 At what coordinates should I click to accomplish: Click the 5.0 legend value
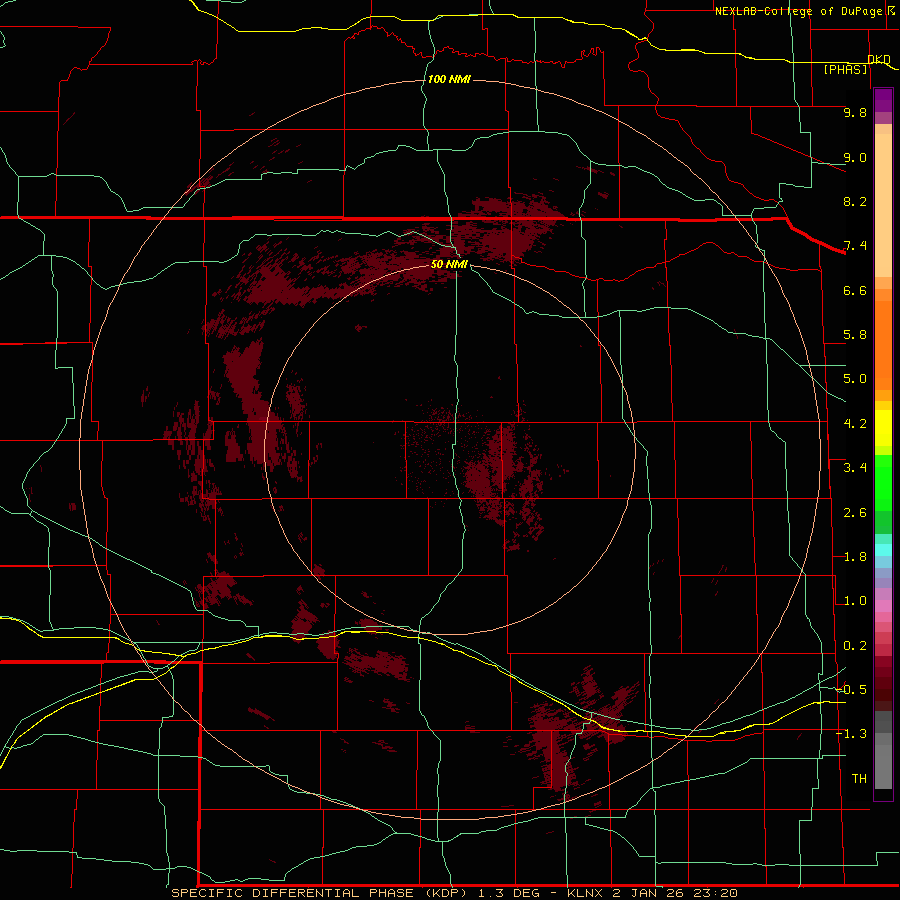click(x=855, y=379)
